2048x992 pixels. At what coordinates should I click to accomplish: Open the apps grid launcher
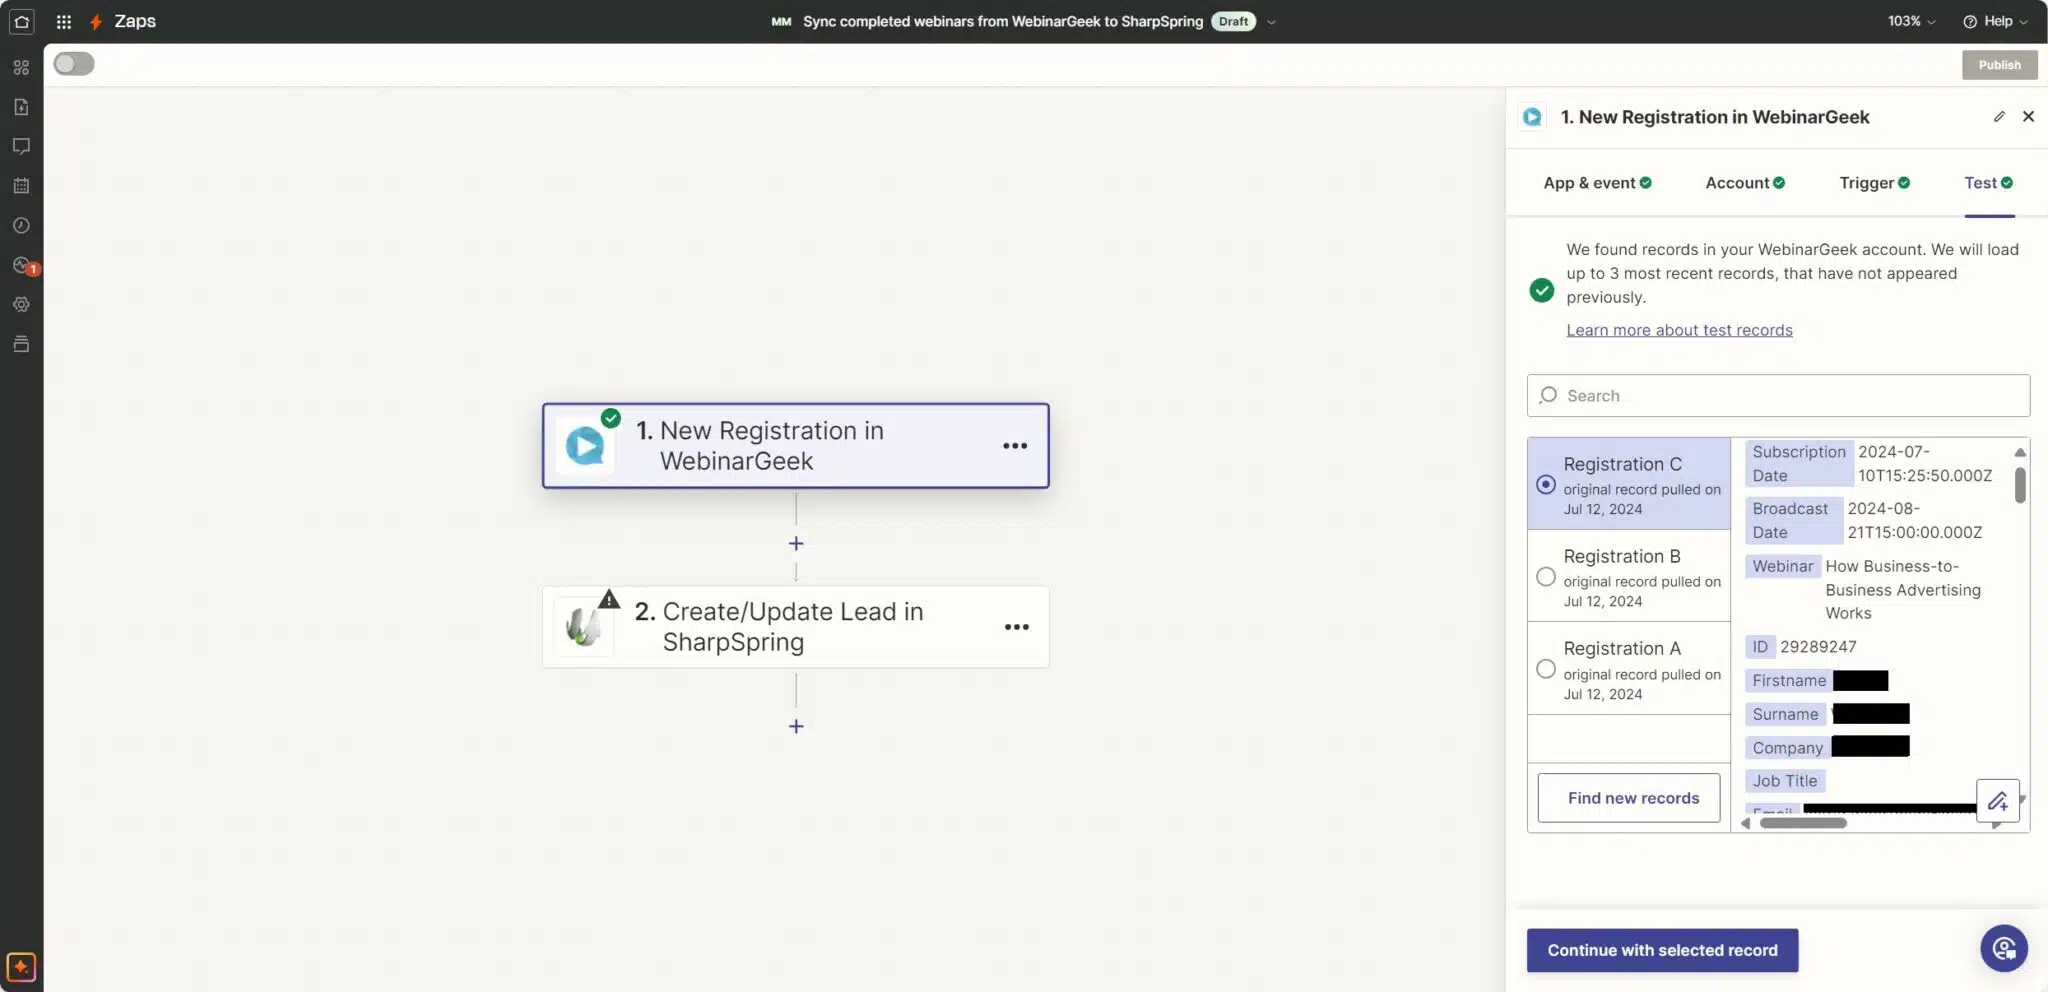click(x=64, y=21)
